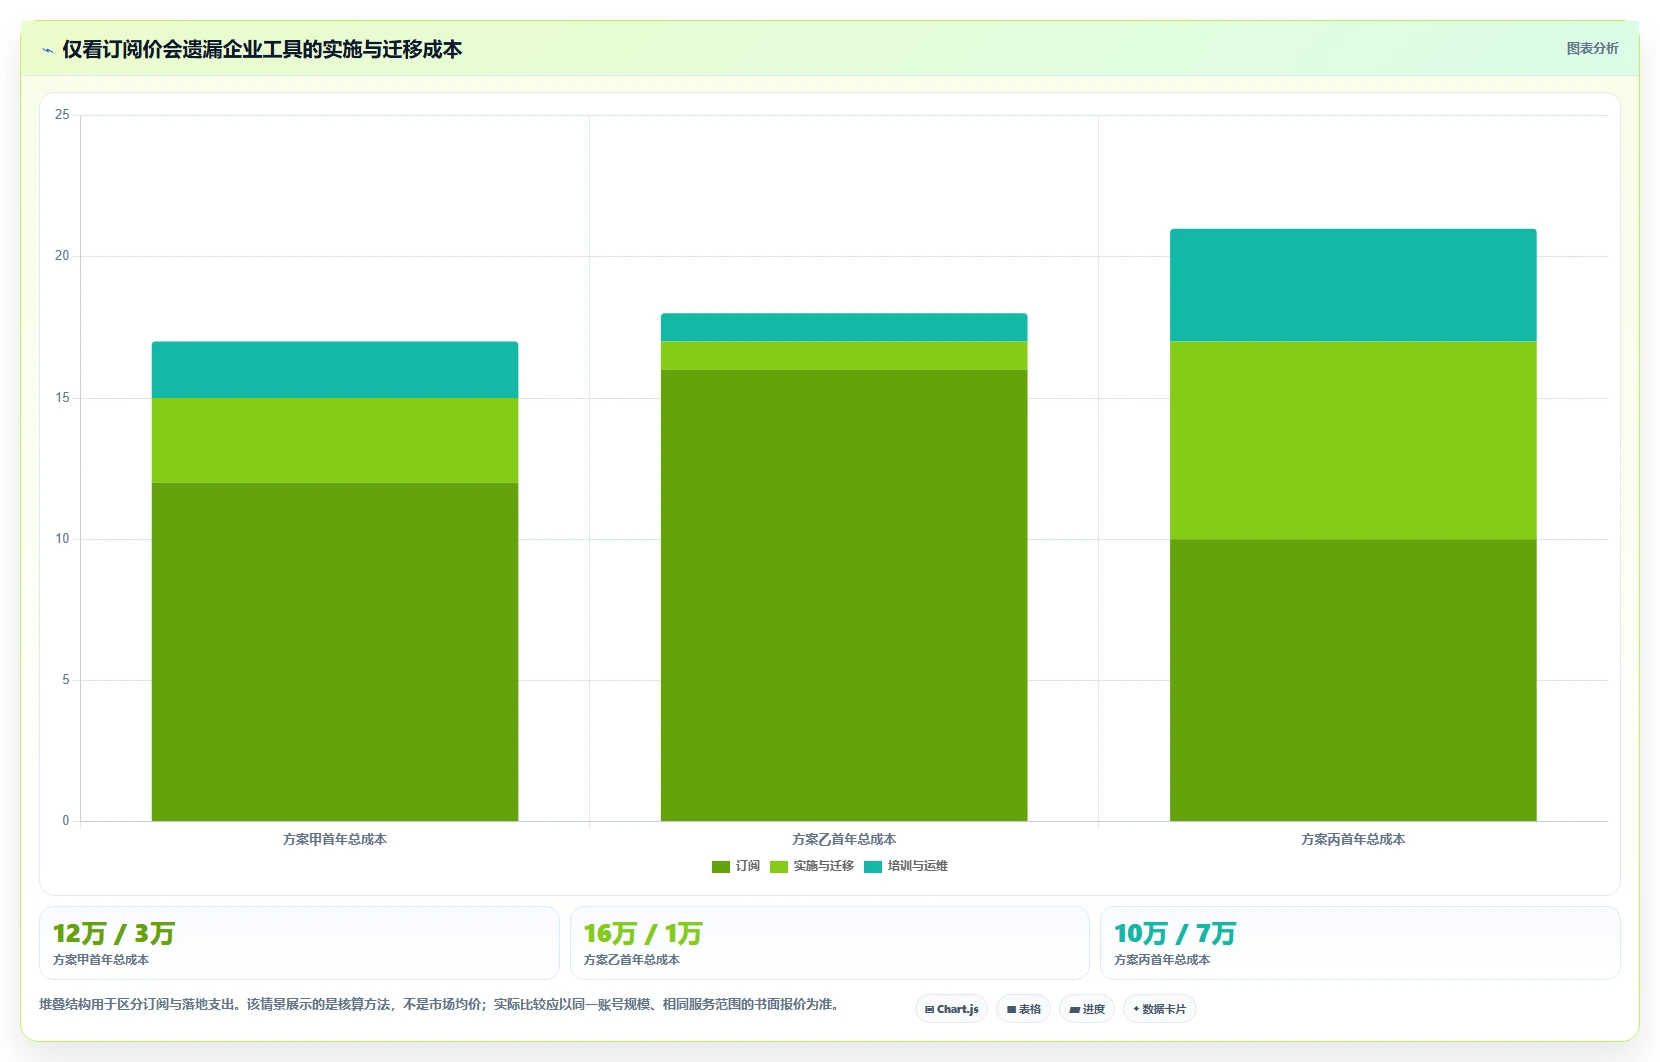Open the 图表分析 label in the header
This screenshot has width=1660, height=1062.
(x=1592, y=48)
